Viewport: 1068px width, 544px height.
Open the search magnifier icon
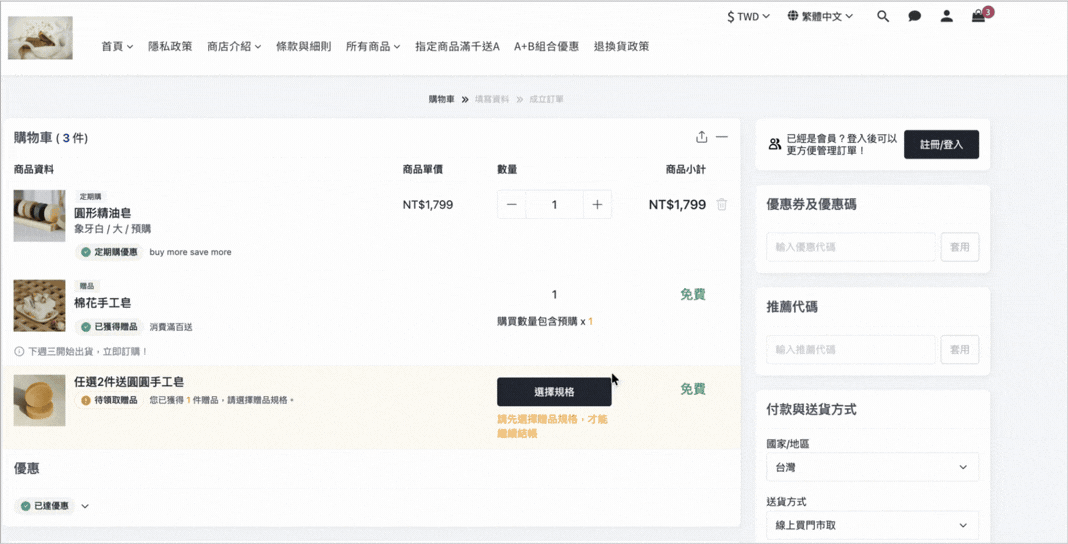tap(883, 16)
